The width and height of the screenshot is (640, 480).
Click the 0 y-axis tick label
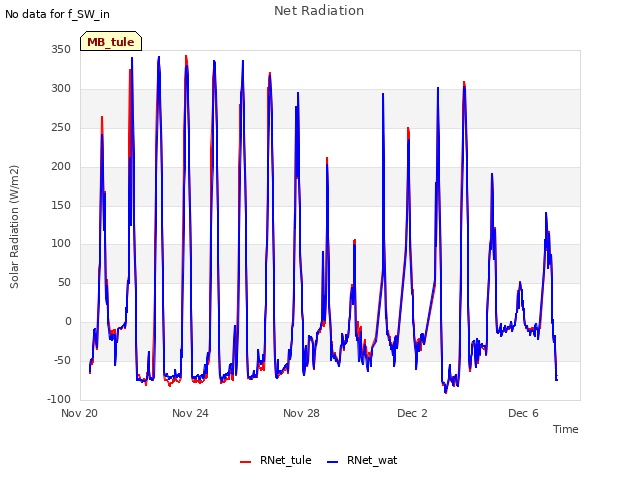coord(68,322)
